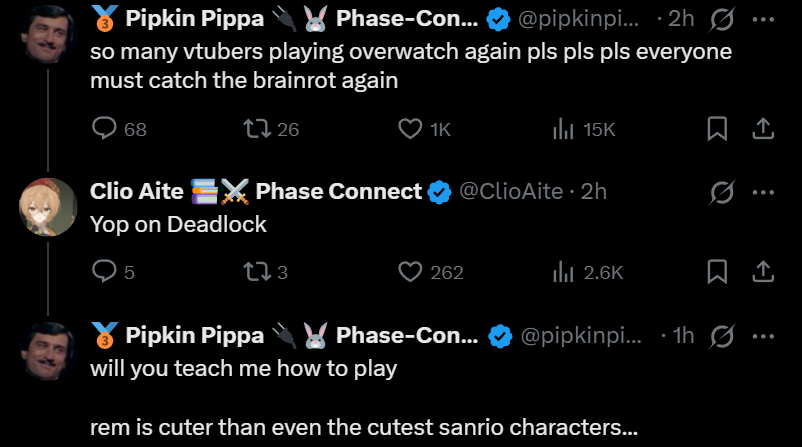Bookmark Pipkin Pippa's overwatch tweet
Image resolution: width=802 pixels, height=447 pixels.
717,129
